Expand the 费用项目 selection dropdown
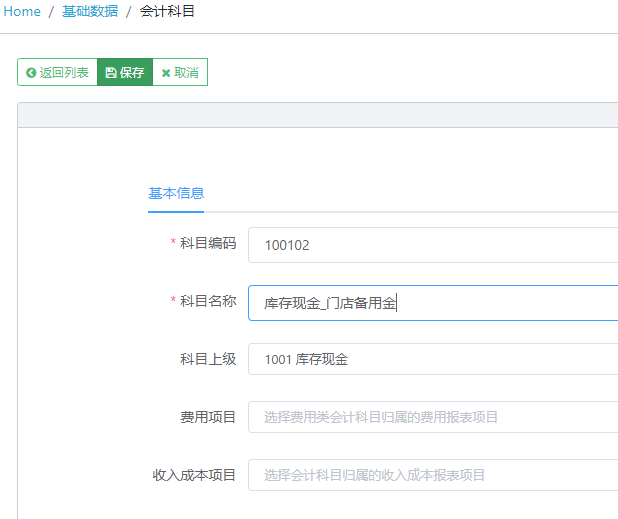 (x=433, y=417)
